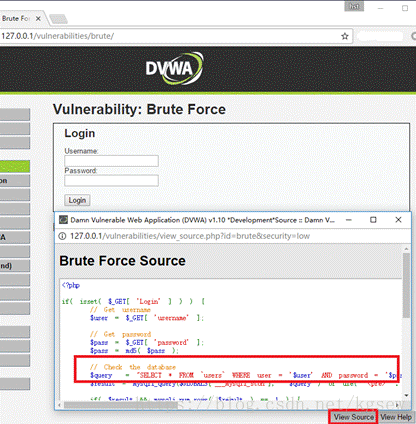Minimize the Brute Force Source popup window
Image resolution: width=416 pixels, height=424 pixels.
[x=349, y=220]
